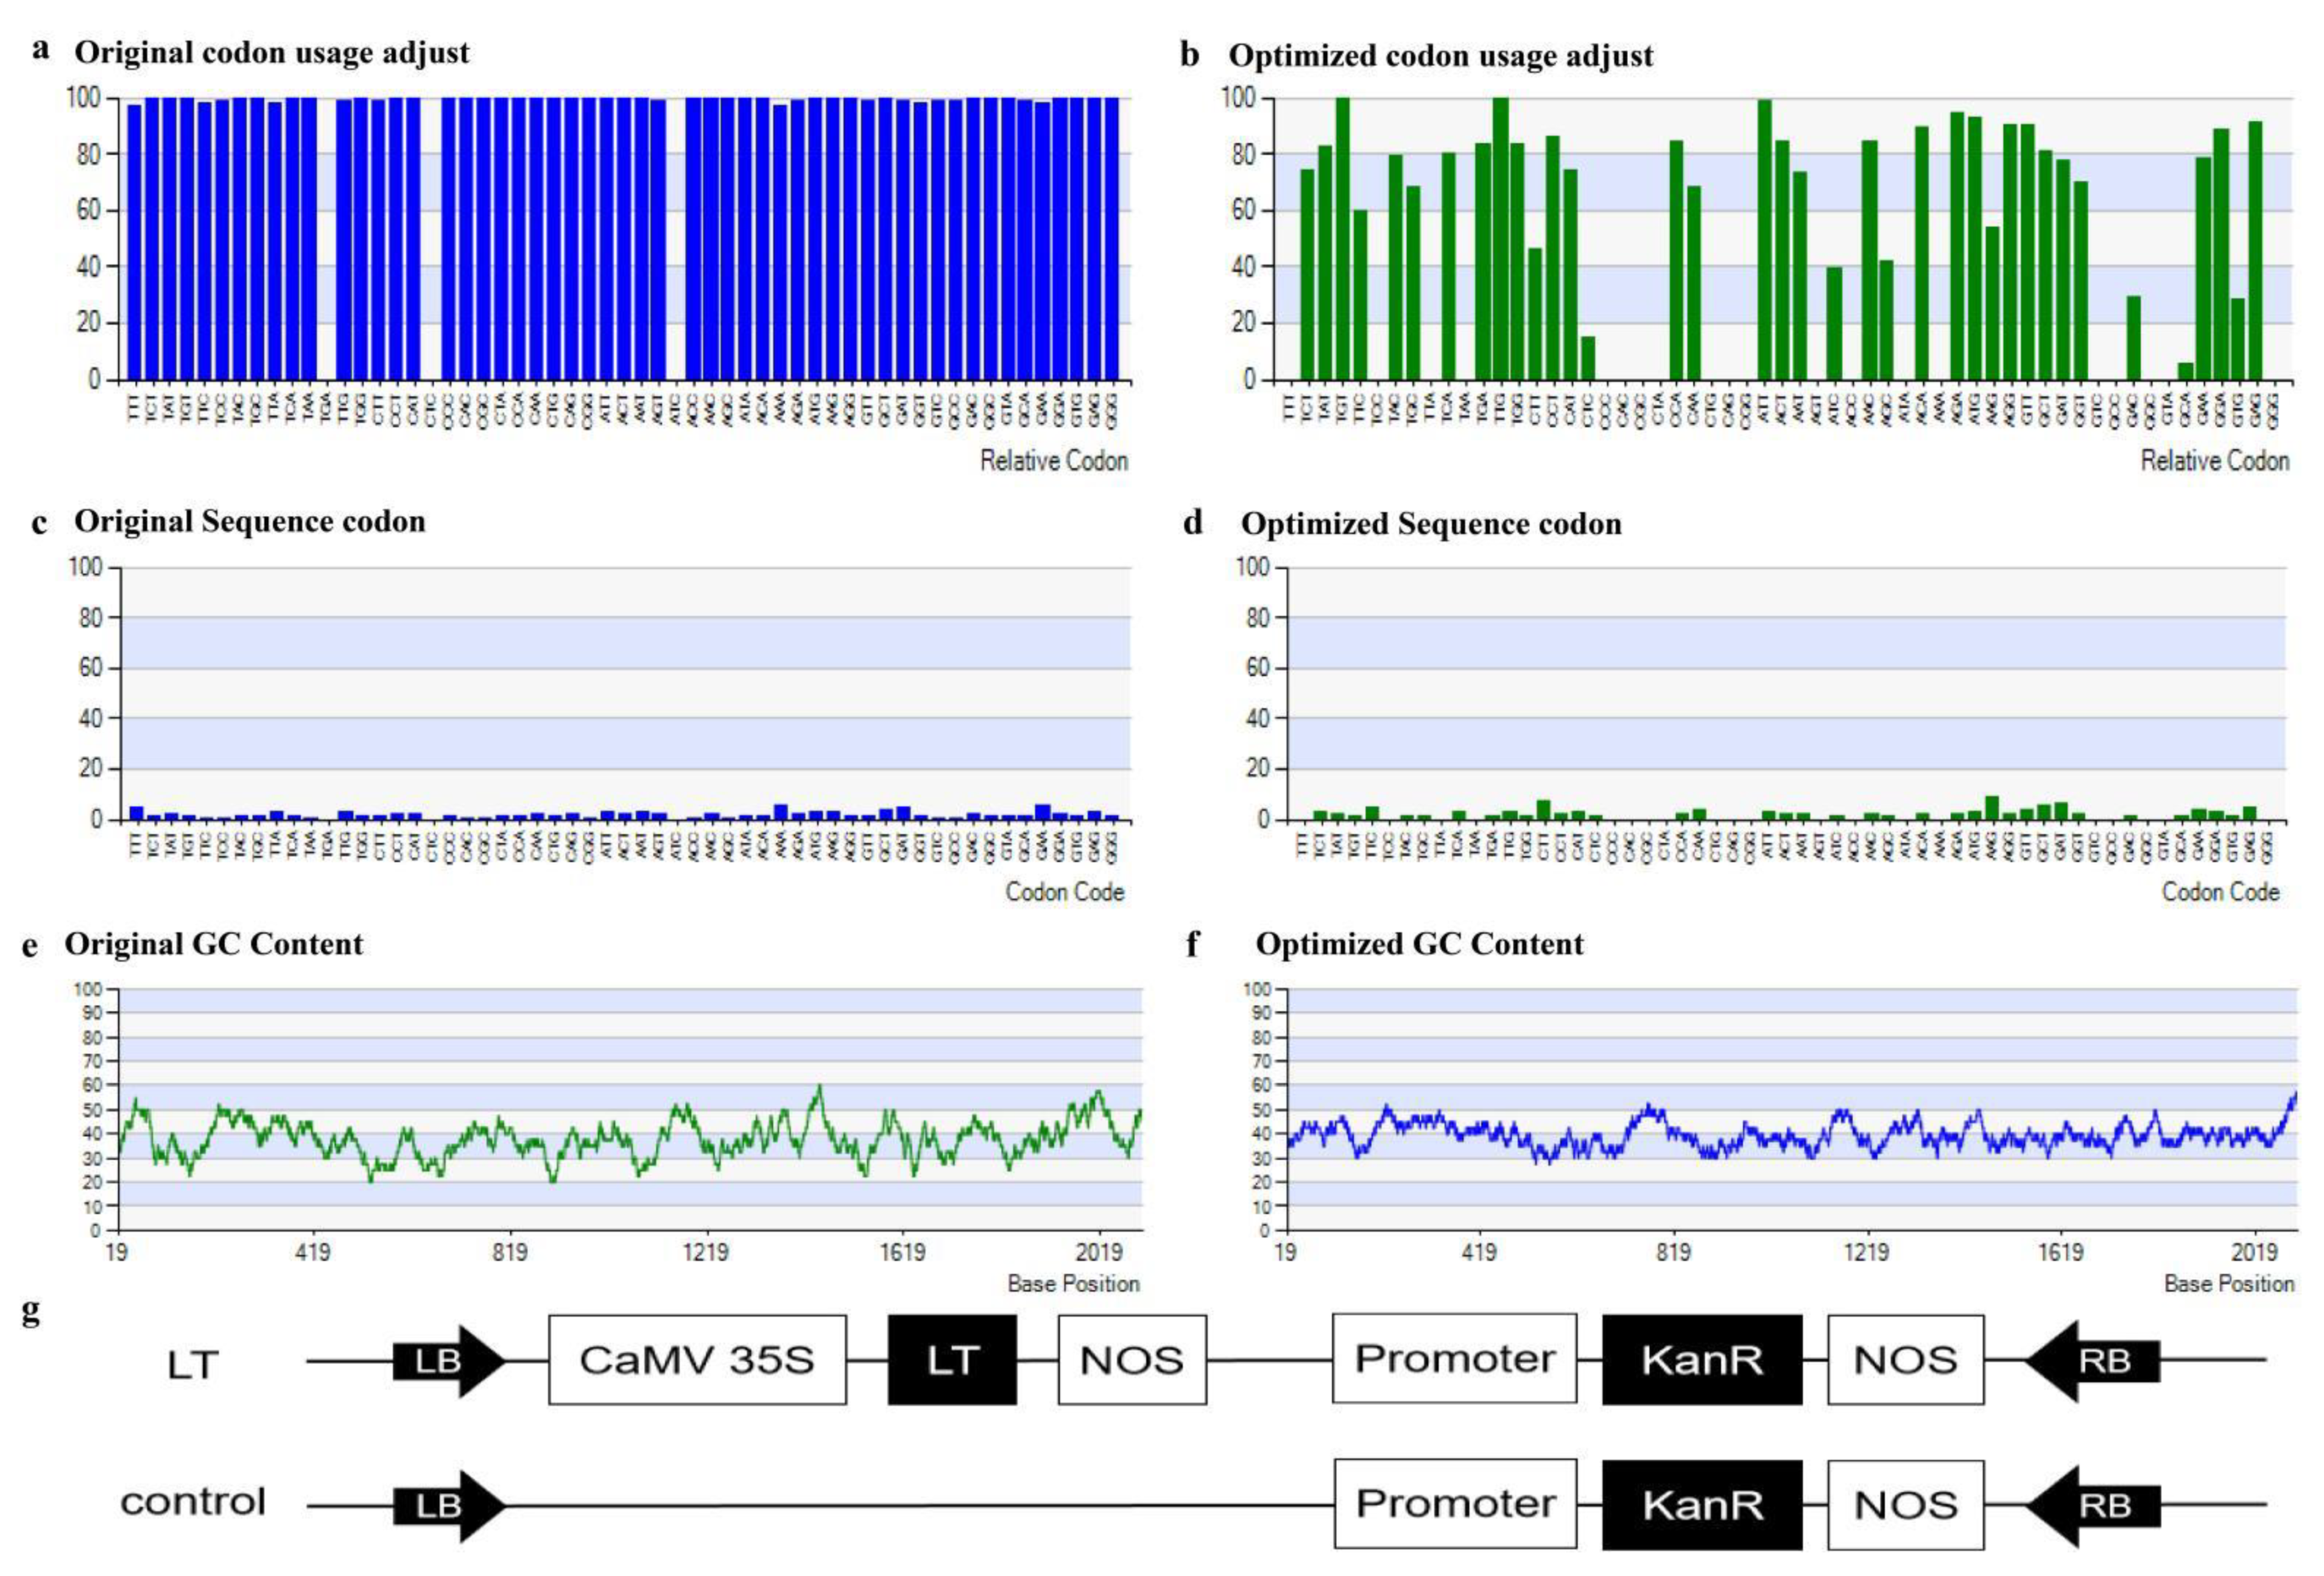Viewport: 2324px width, 1576px height.
Task: Click the 'control' row label
Action: pyautogui.click(x=193, y=1502)
